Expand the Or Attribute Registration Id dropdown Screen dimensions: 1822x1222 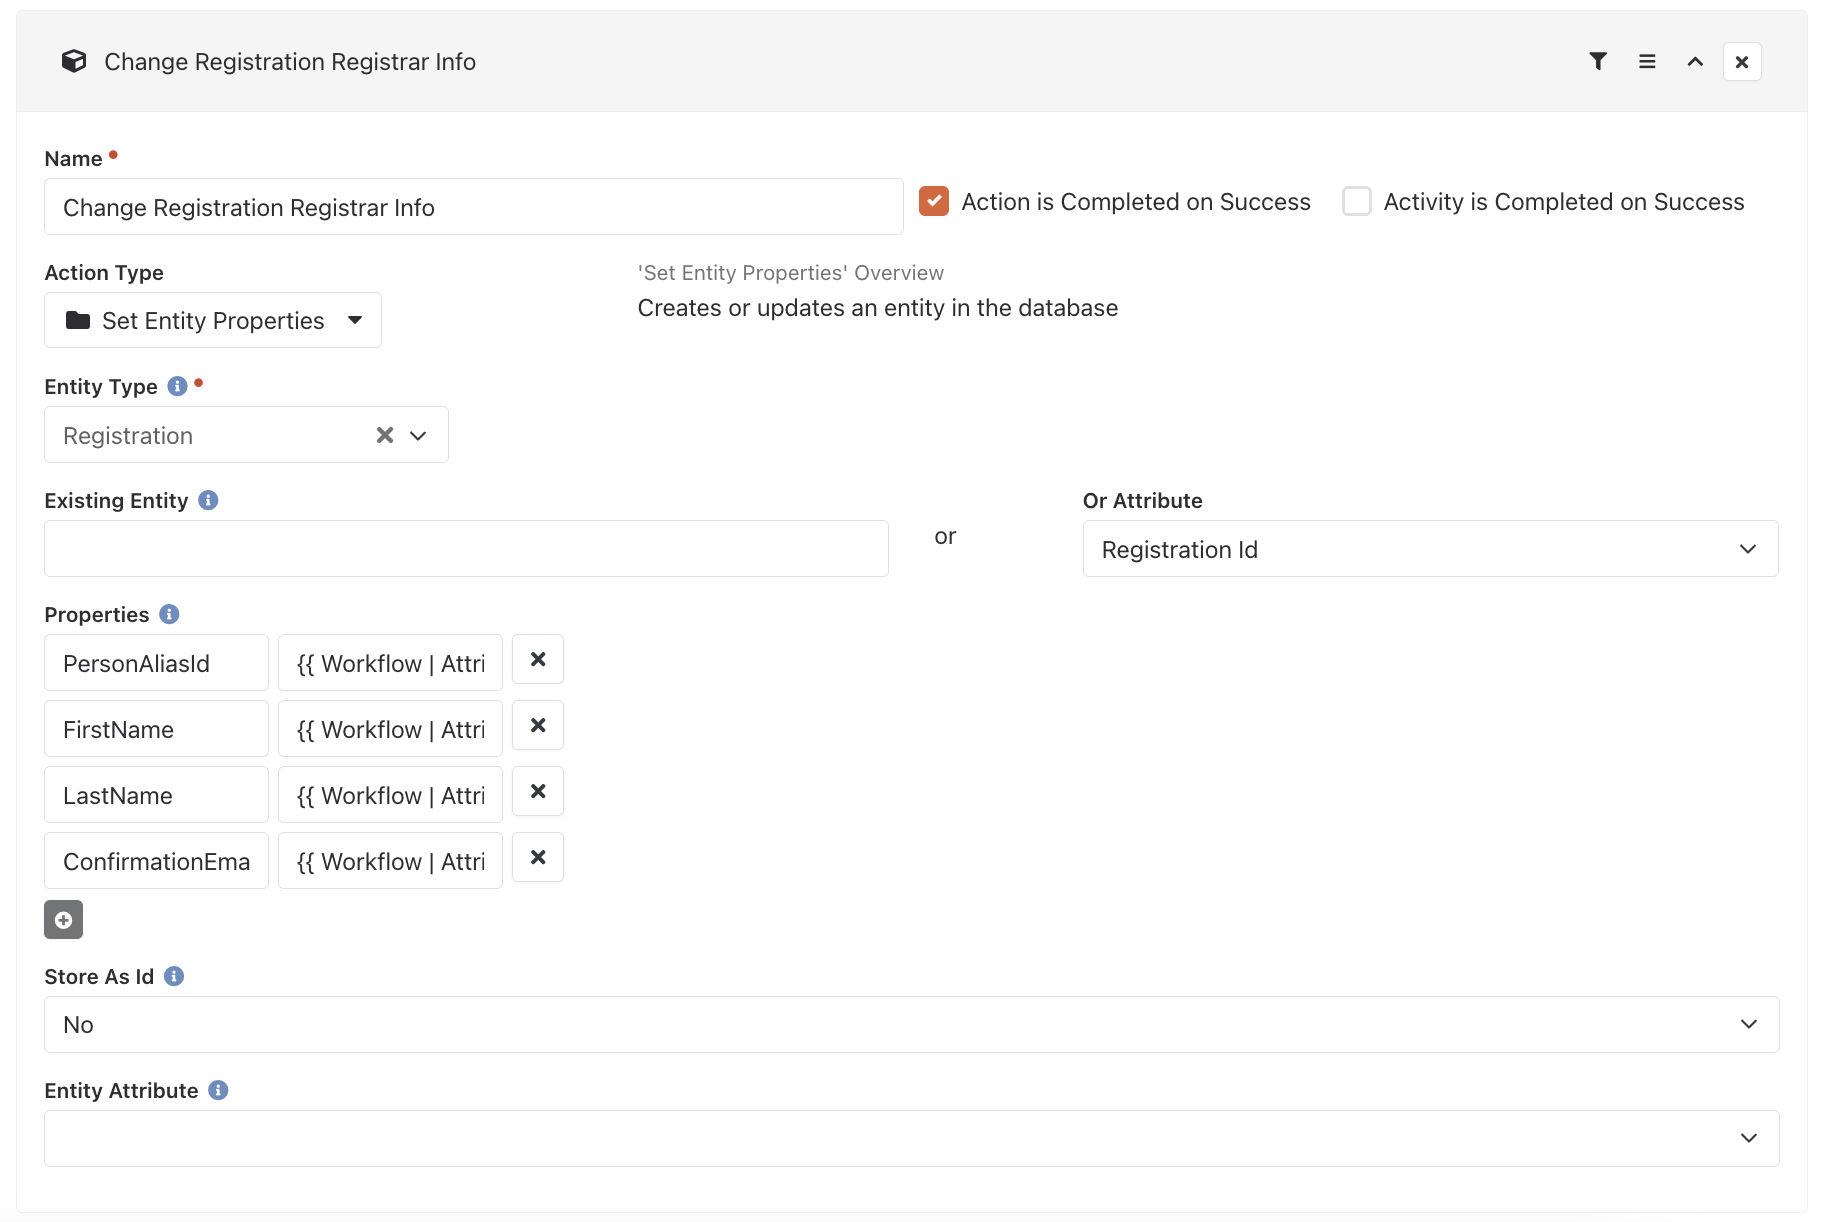click(x=1430, y=549)
